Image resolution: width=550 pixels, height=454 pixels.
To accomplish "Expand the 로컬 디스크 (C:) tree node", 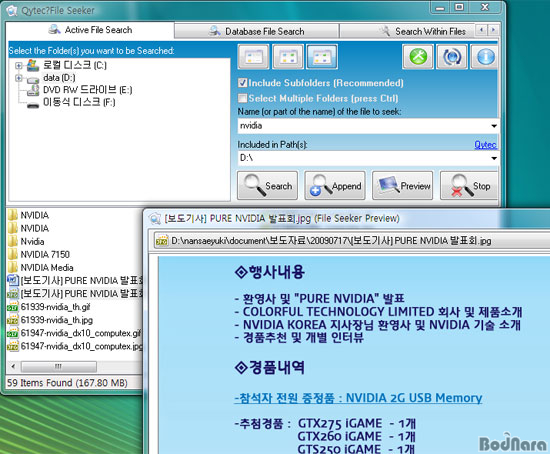I will coord(19,66).
